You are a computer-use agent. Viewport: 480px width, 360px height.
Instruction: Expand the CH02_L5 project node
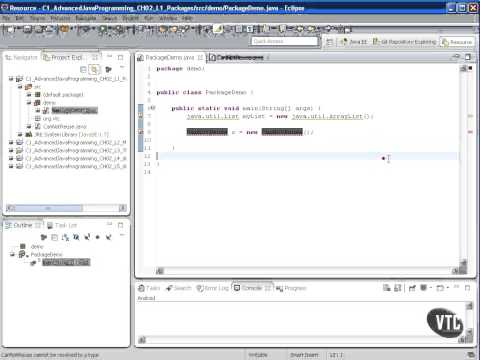tap(11, 166)
